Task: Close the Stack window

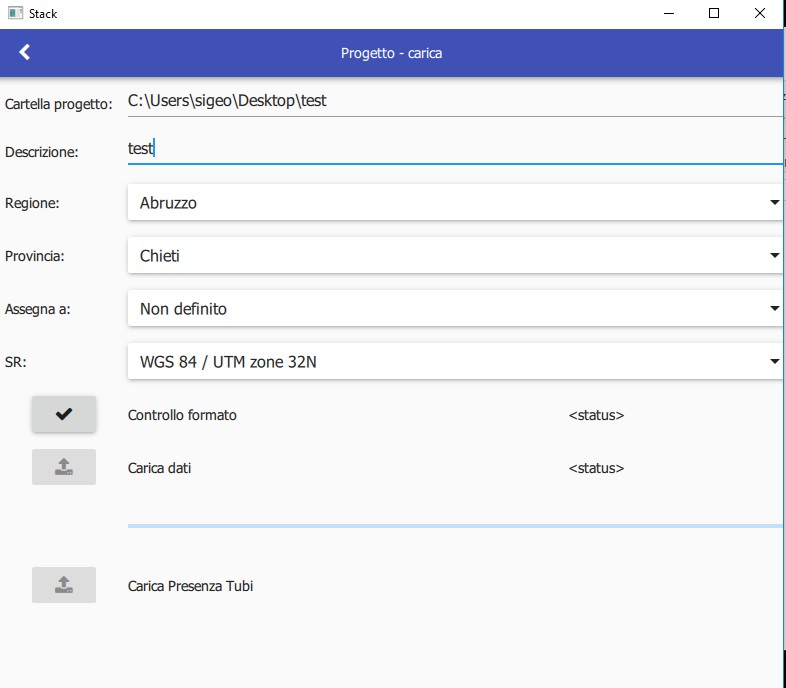Action: 760,14
